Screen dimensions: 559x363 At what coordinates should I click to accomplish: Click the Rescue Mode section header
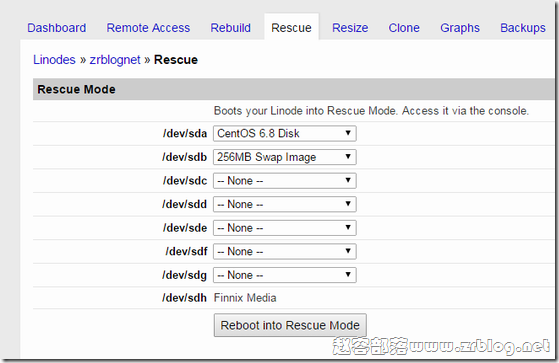click(294, 89)
